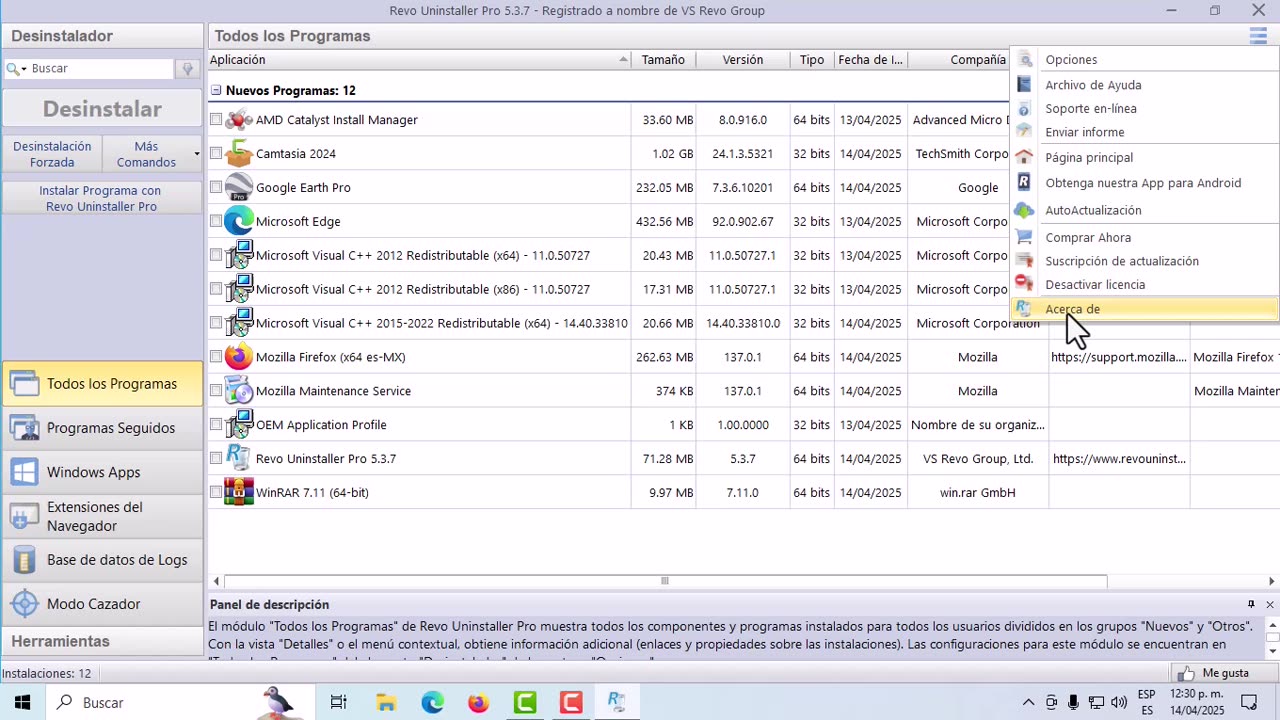
Task: Sort by the Tamaño column header
Action: point(663,60)
